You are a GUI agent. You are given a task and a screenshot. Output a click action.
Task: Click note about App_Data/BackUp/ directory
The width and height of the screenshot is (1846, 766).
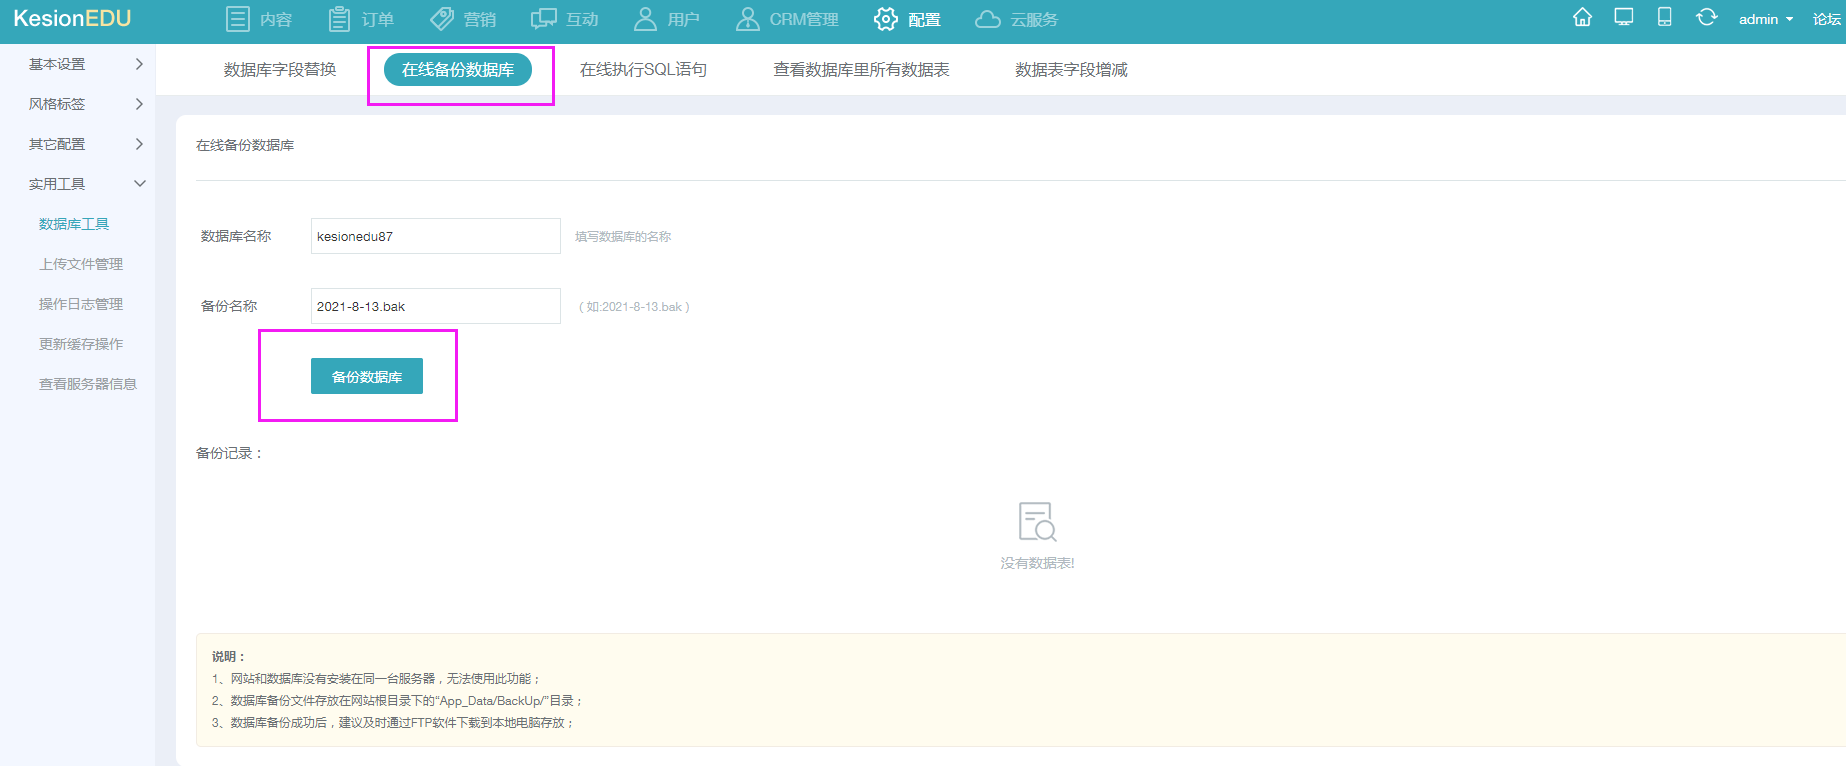pyautogui.click(x=398, y=701)
